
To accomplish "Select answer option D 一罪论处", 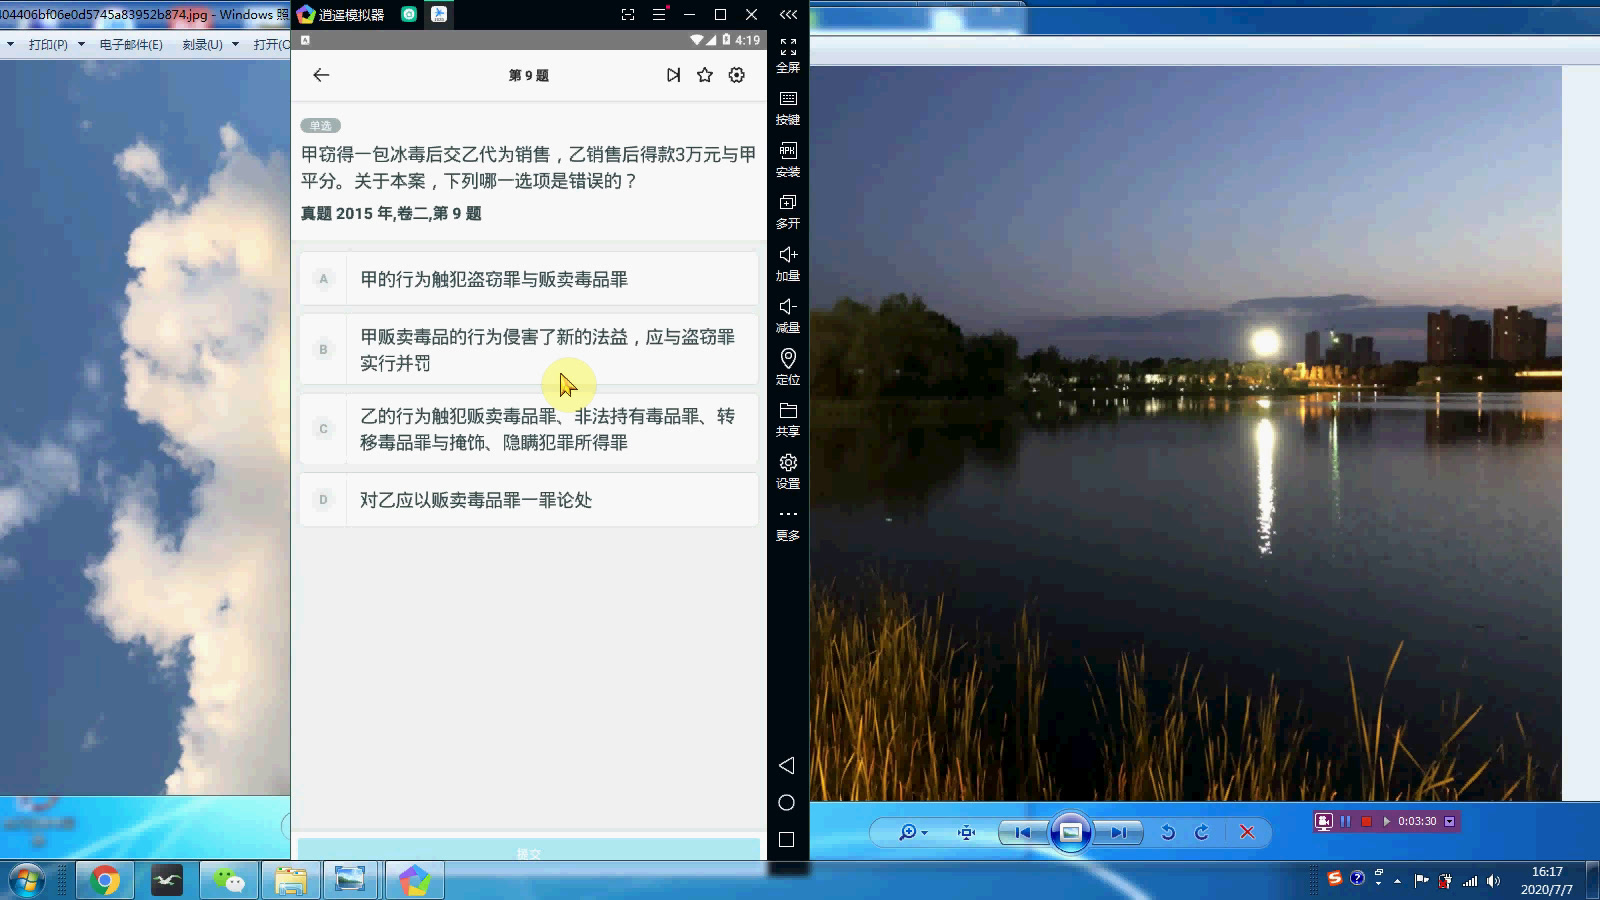I will (529, 500).
